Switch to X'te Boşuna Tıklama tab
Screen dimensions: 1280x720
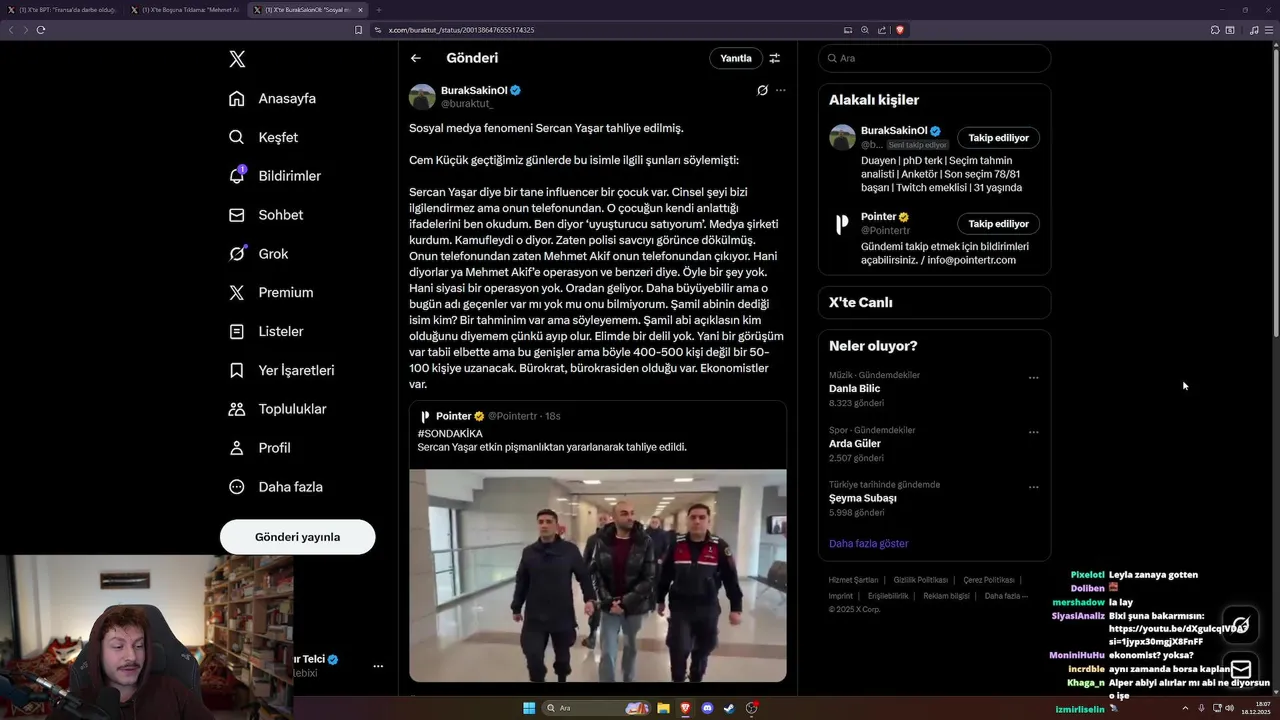[x=185, y=9]
